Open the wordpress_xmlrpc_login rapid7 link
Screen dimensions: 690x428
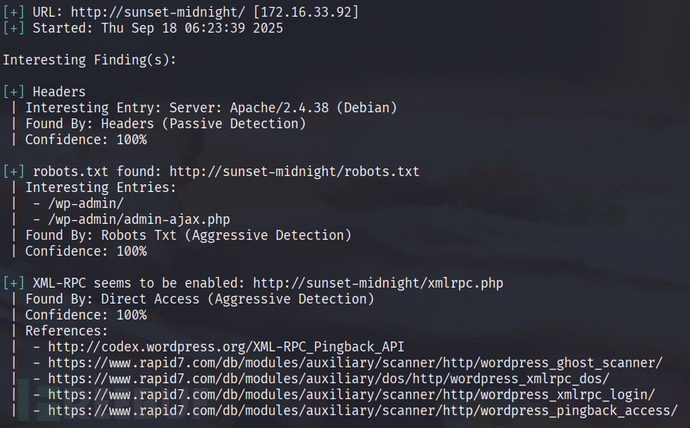(351, 395)
